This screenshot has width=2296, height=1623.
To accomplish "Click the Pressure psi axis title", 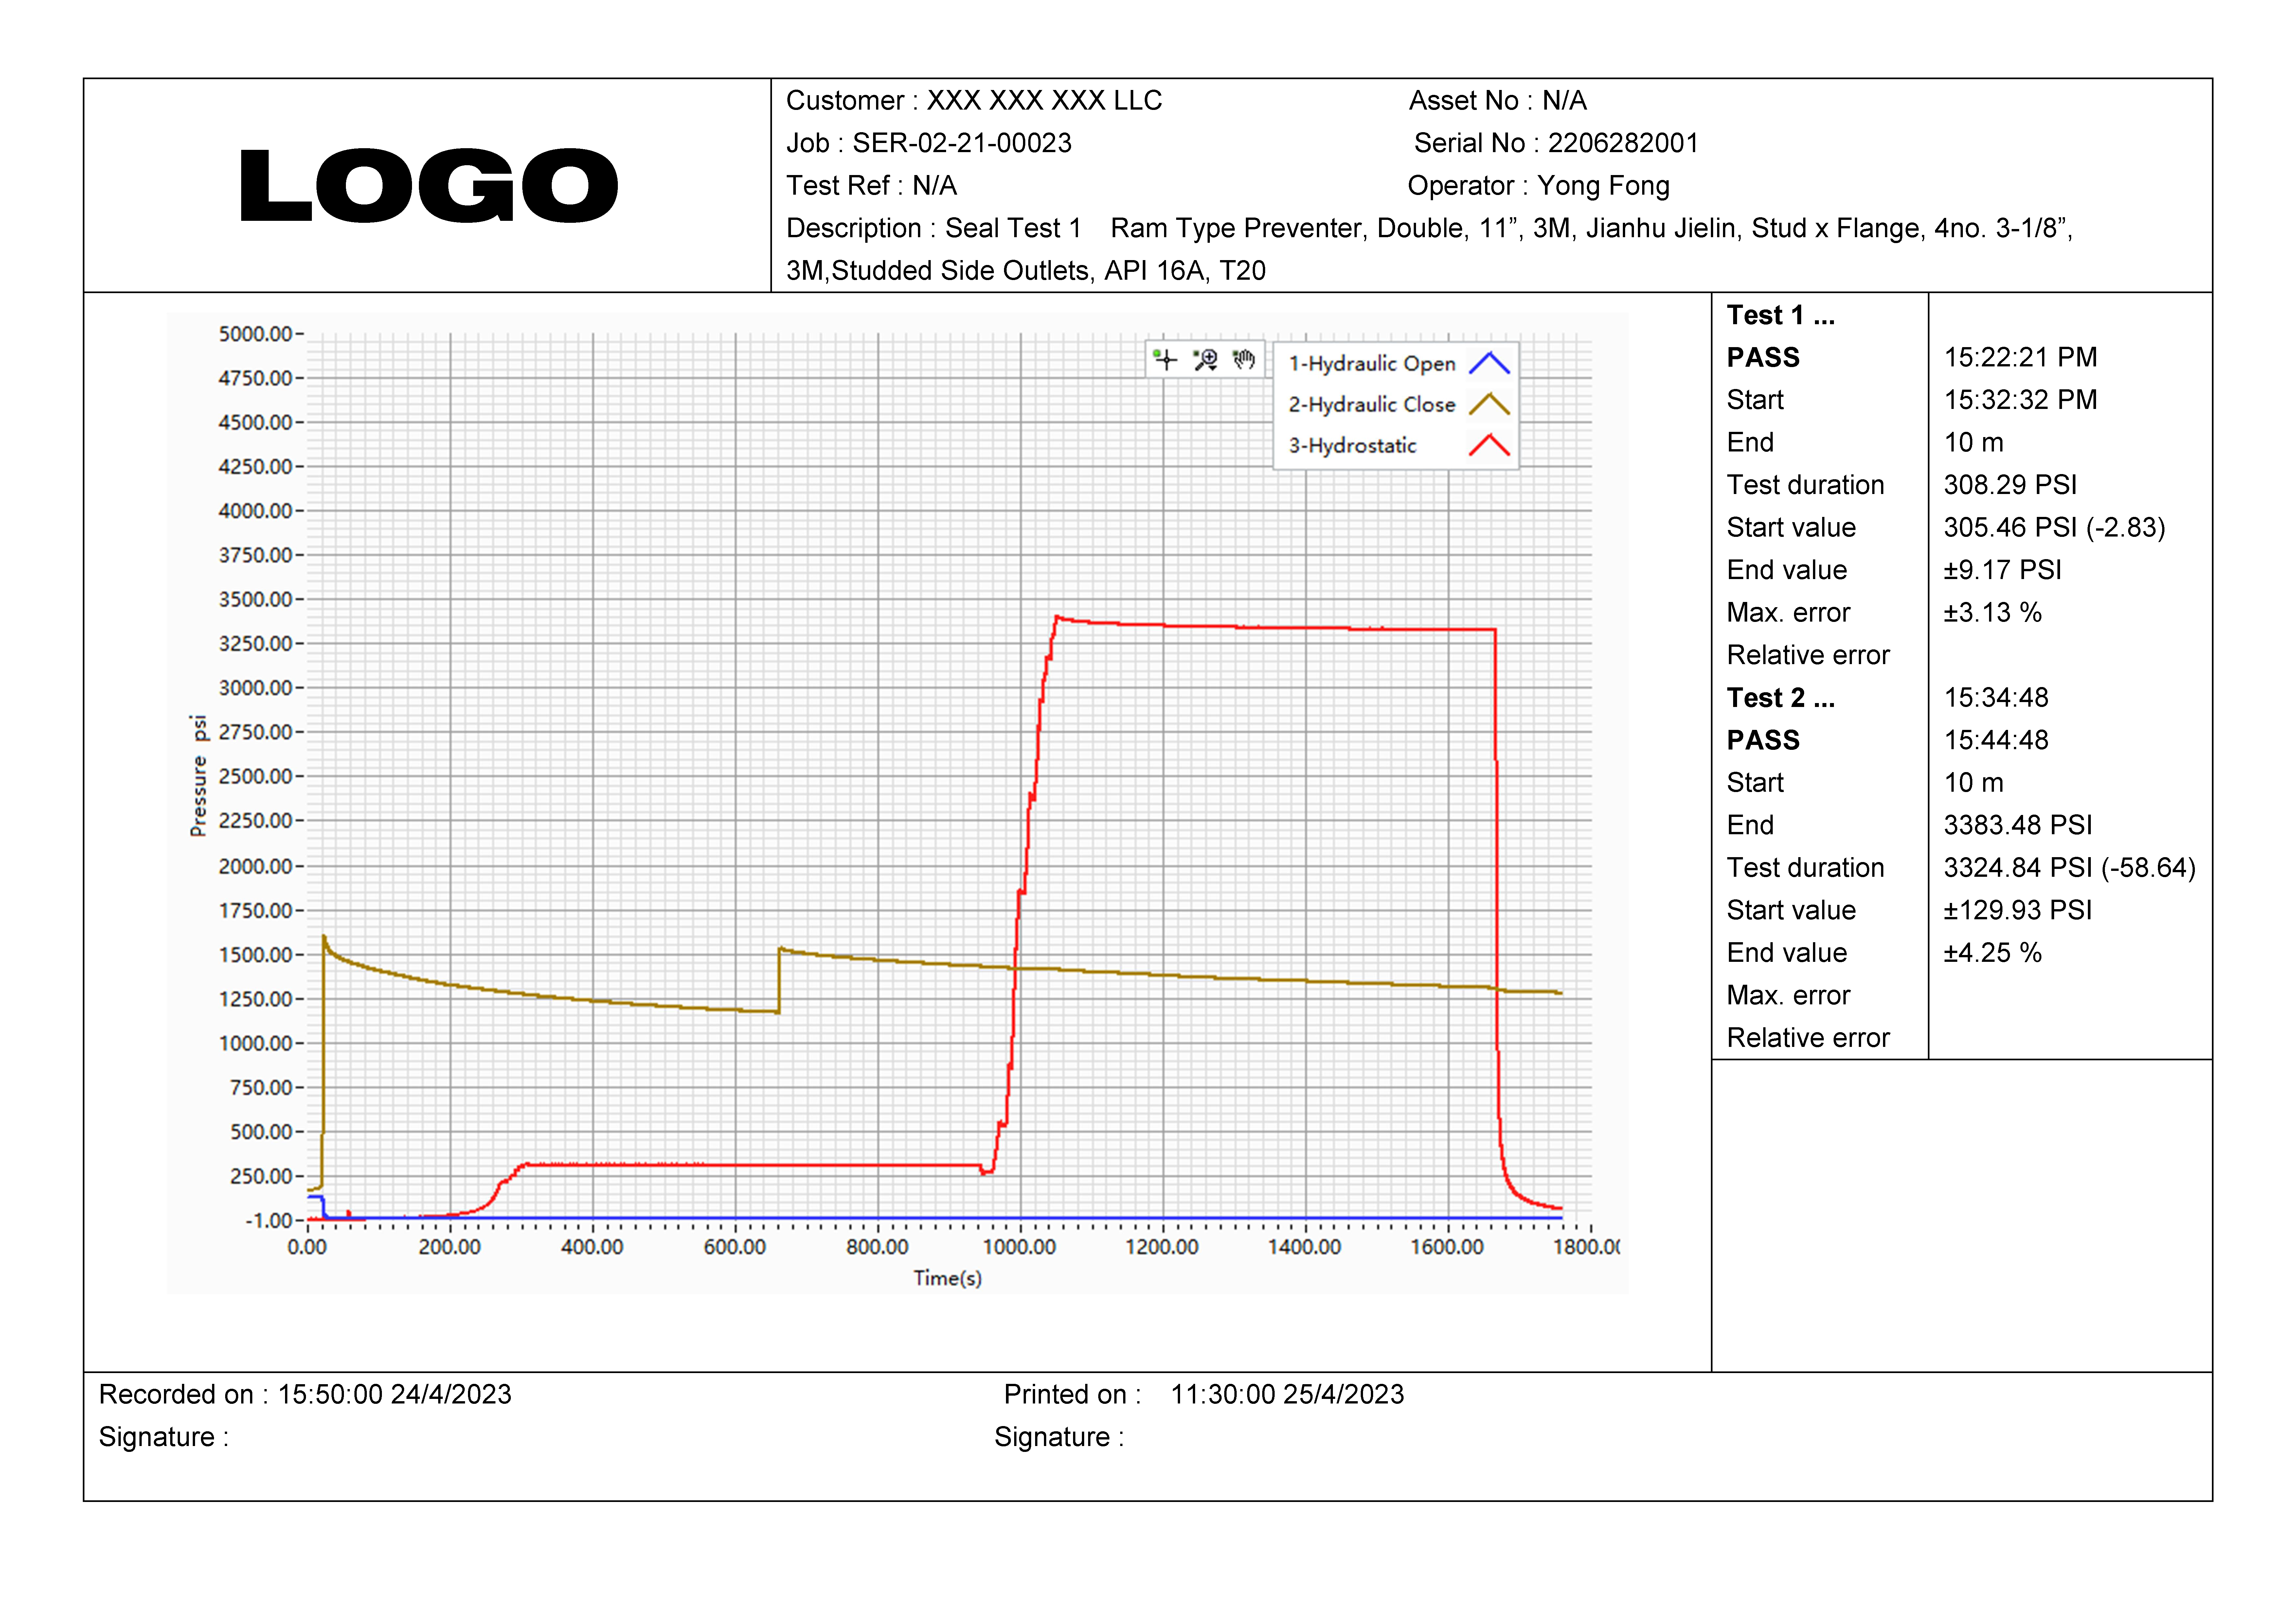I will (x=199, y=776).
